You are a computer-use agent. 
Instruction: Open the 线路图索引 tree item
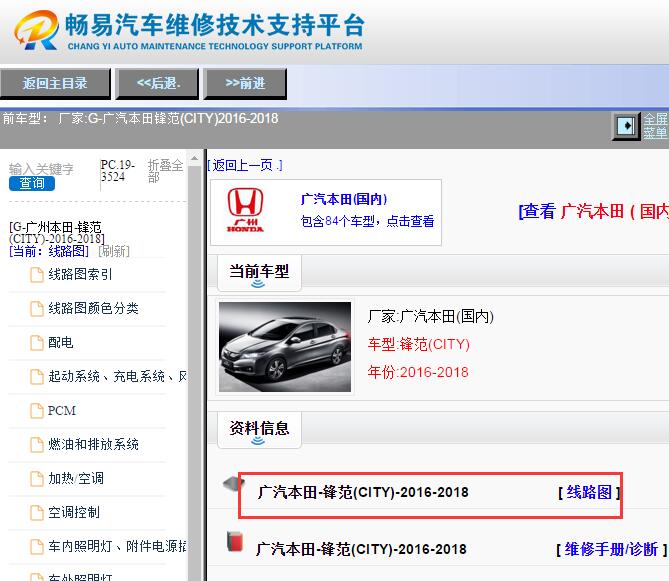pyautogui.click(x=80, y=274)
